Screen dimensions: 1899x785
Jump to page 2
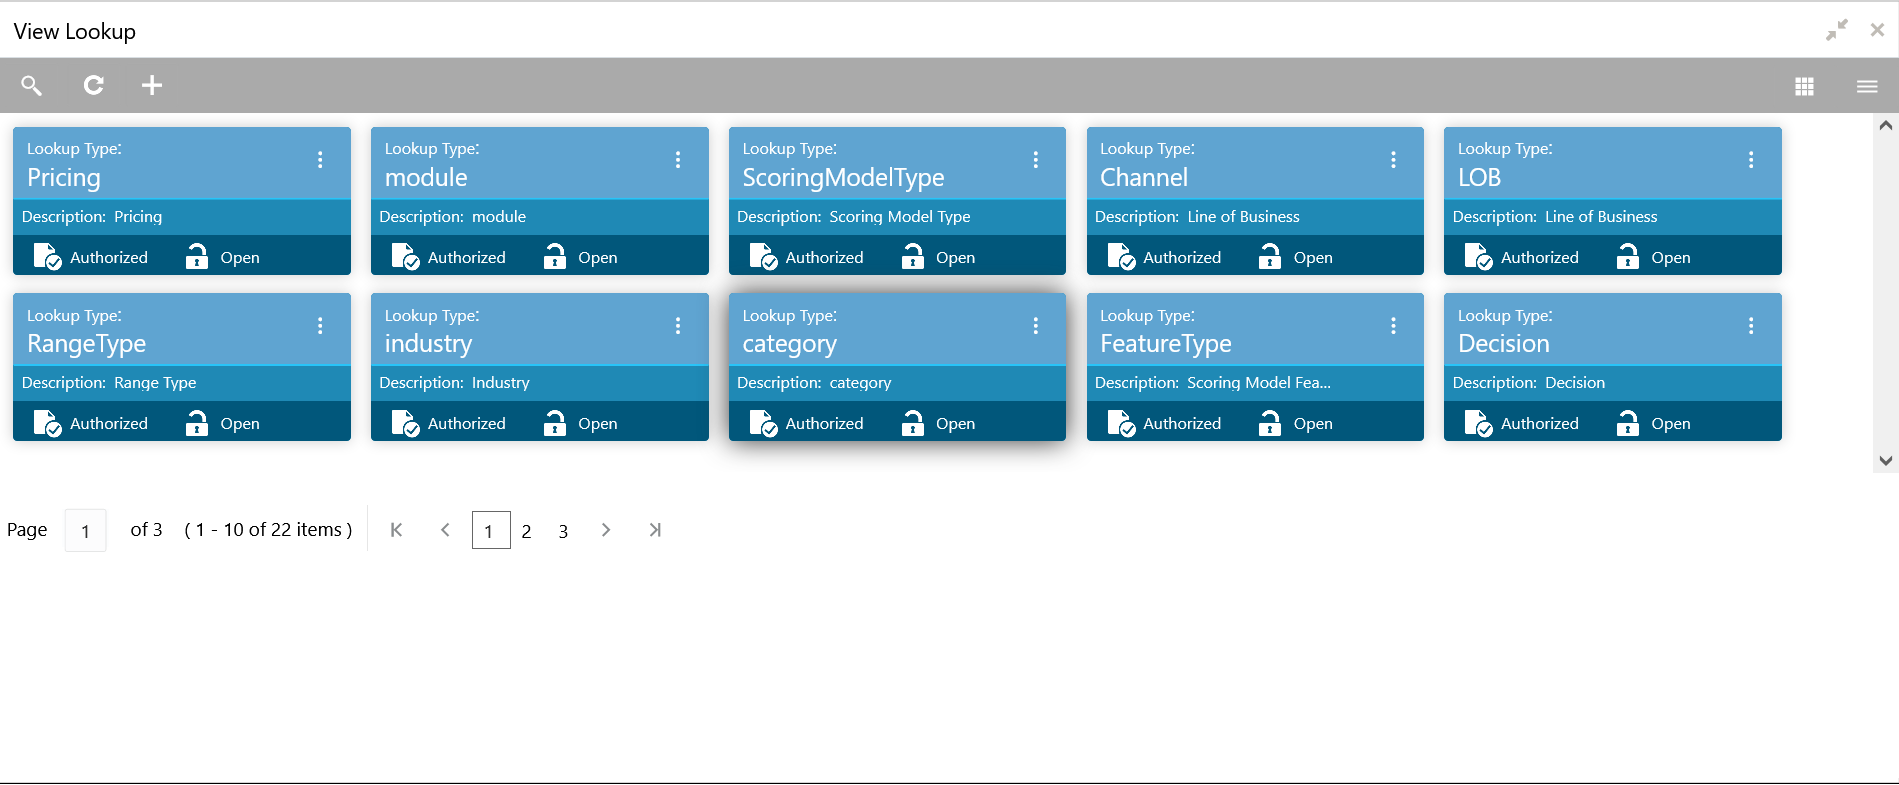(x=526, y=531)
